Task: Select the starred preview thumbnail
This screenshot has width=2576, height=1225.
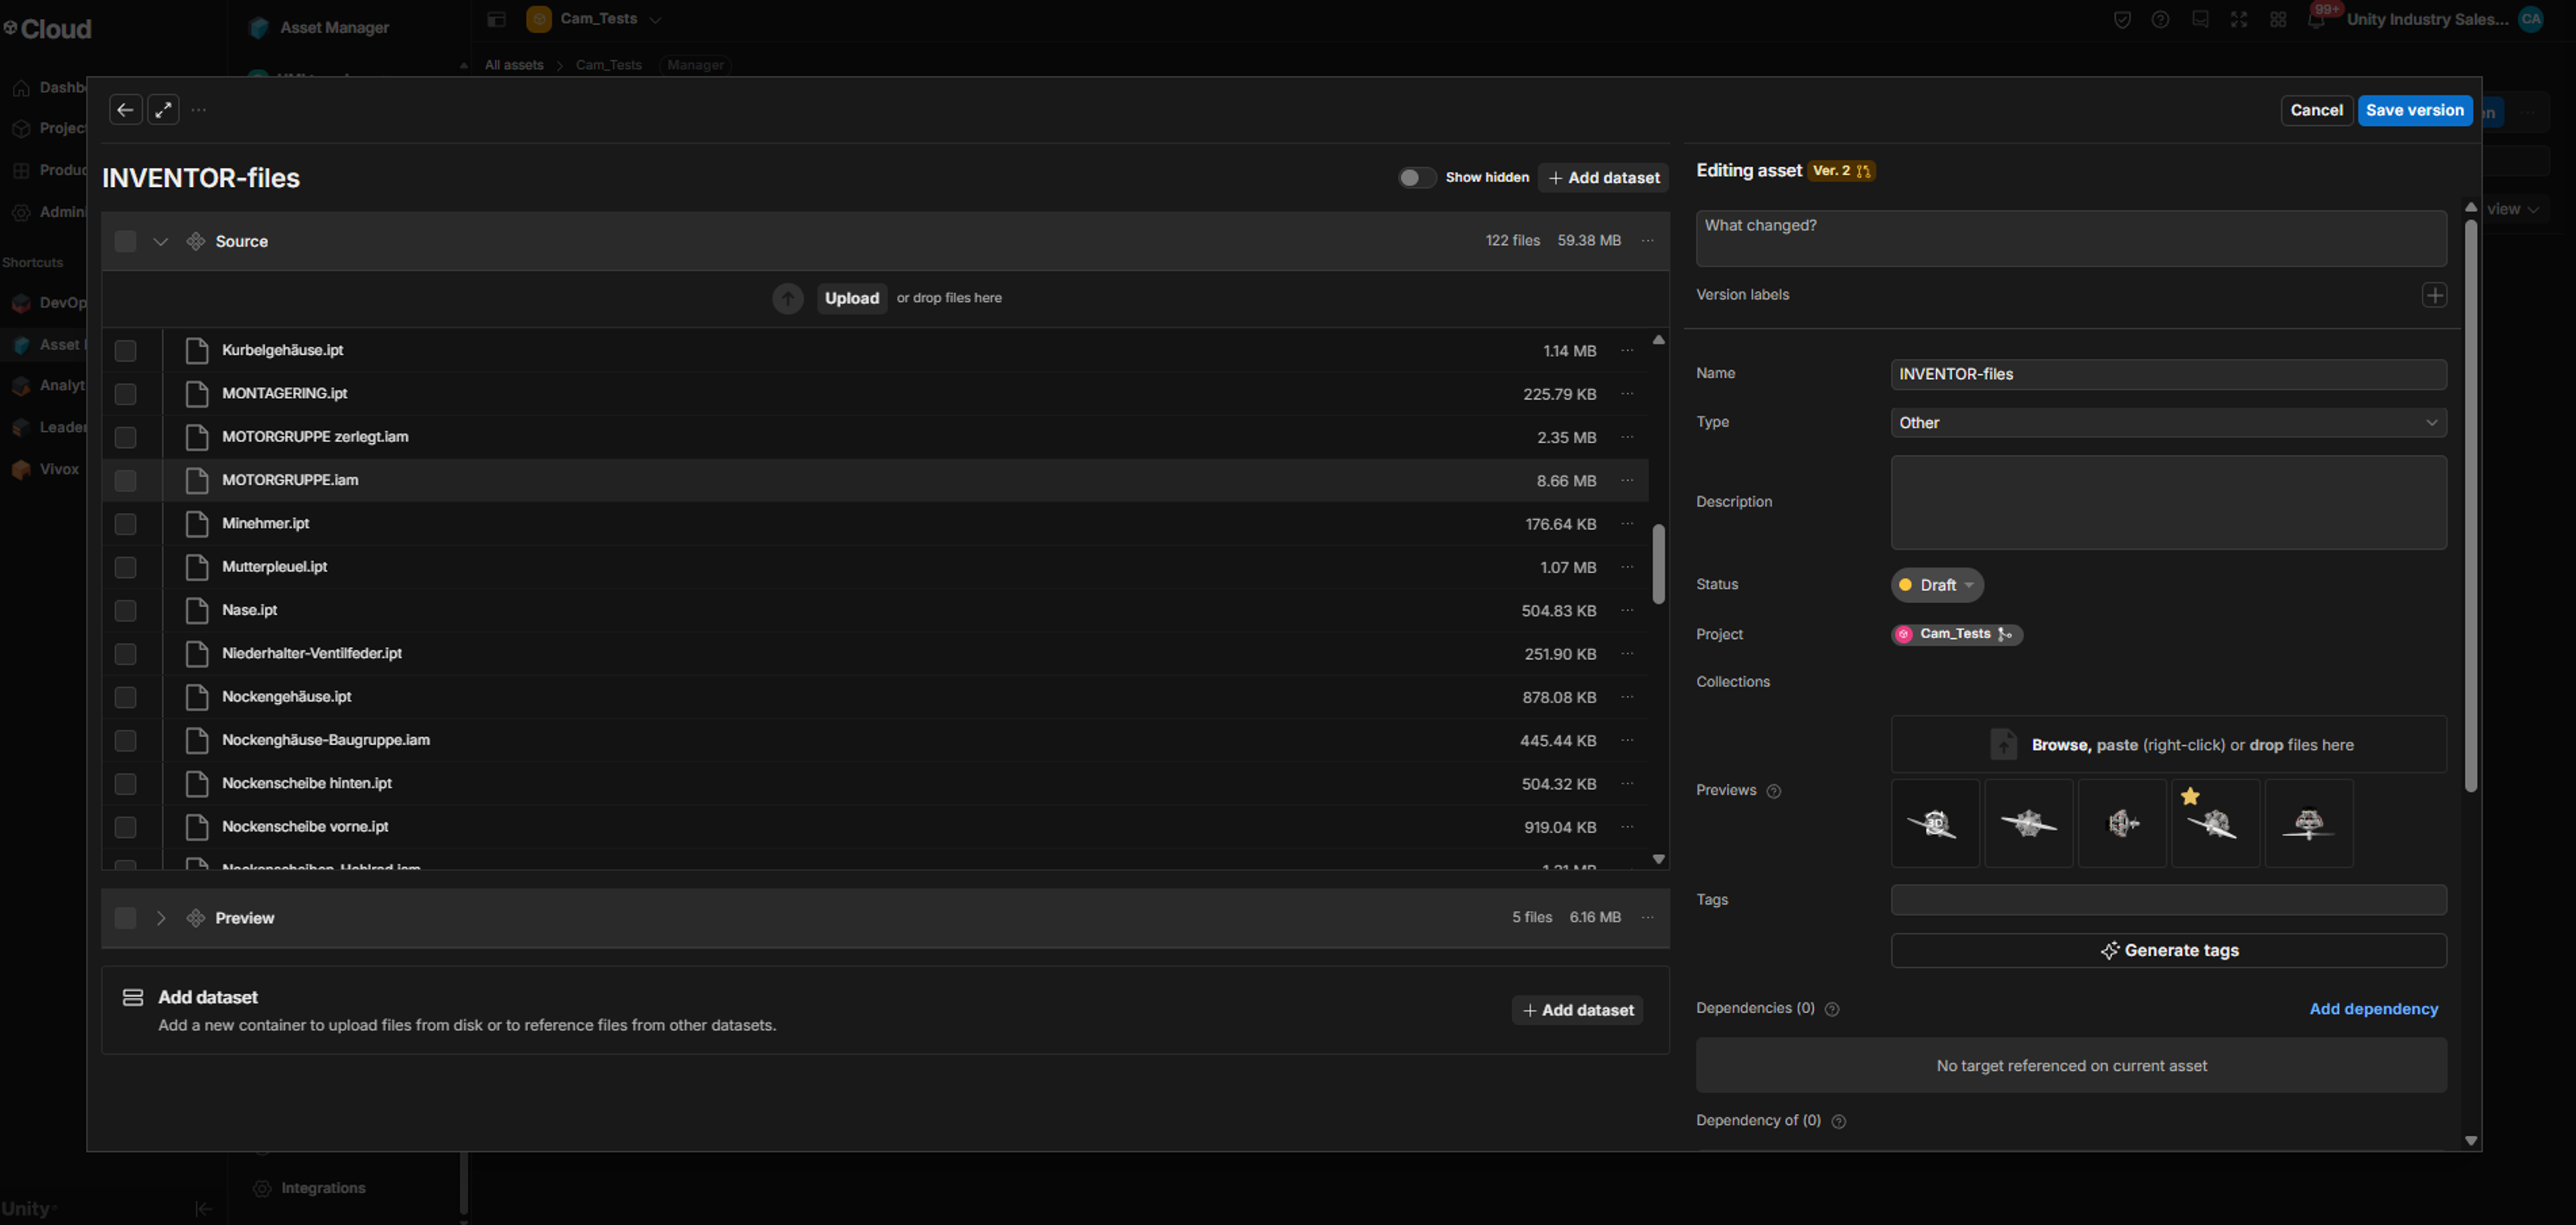Action: coord(2215,823)
